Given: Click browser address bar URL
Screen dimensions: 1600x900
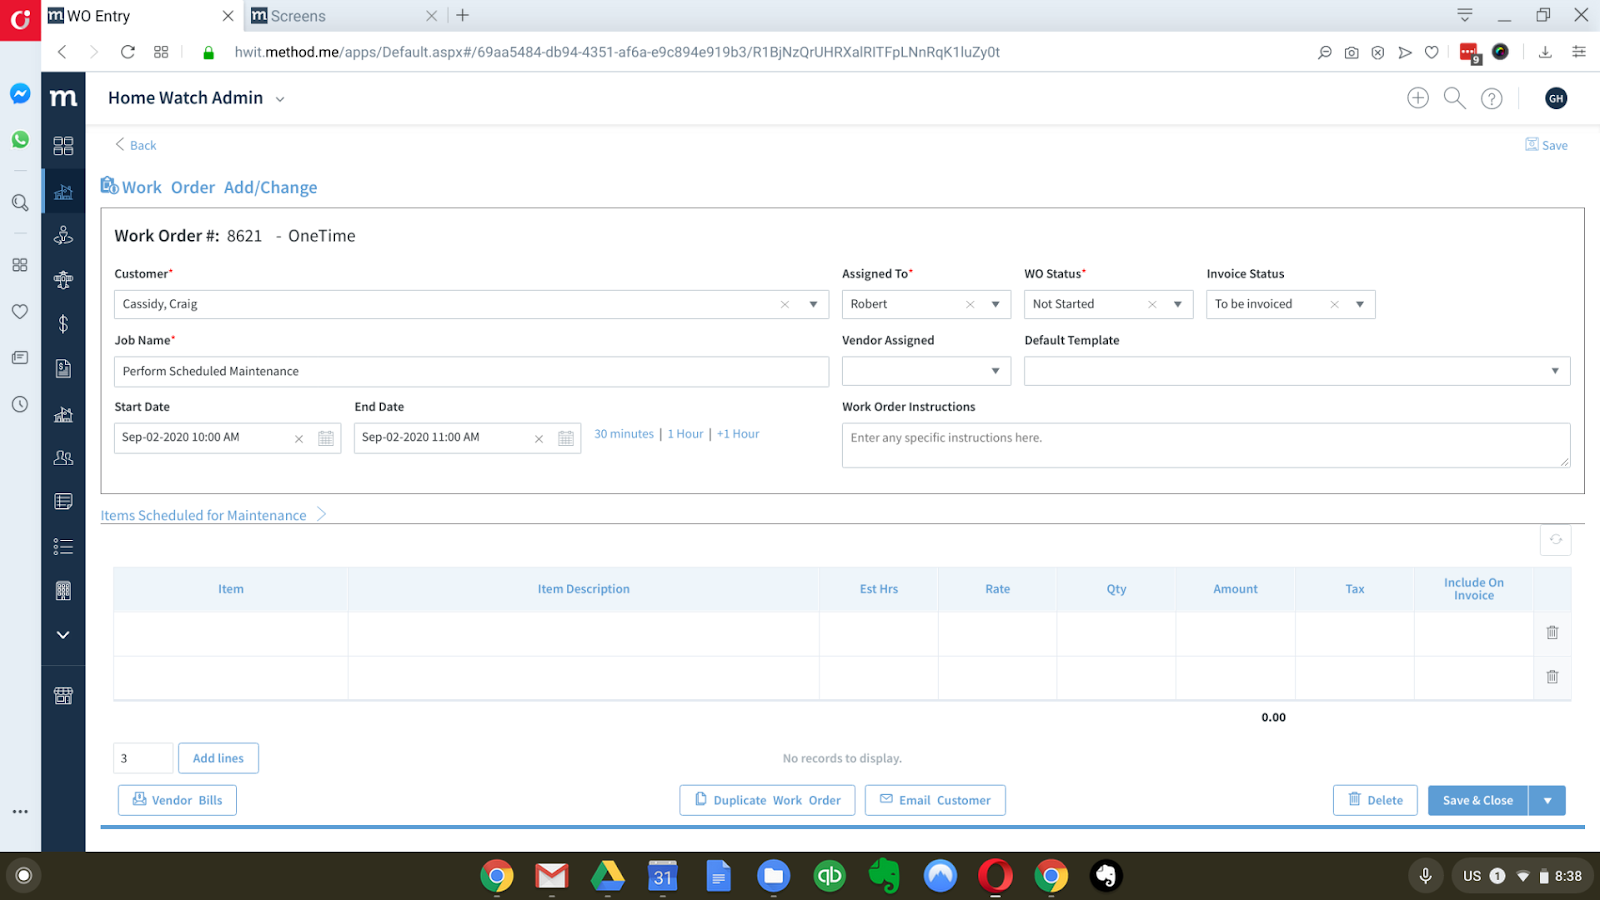Looking at the screenshot, I should coord(617,52).
